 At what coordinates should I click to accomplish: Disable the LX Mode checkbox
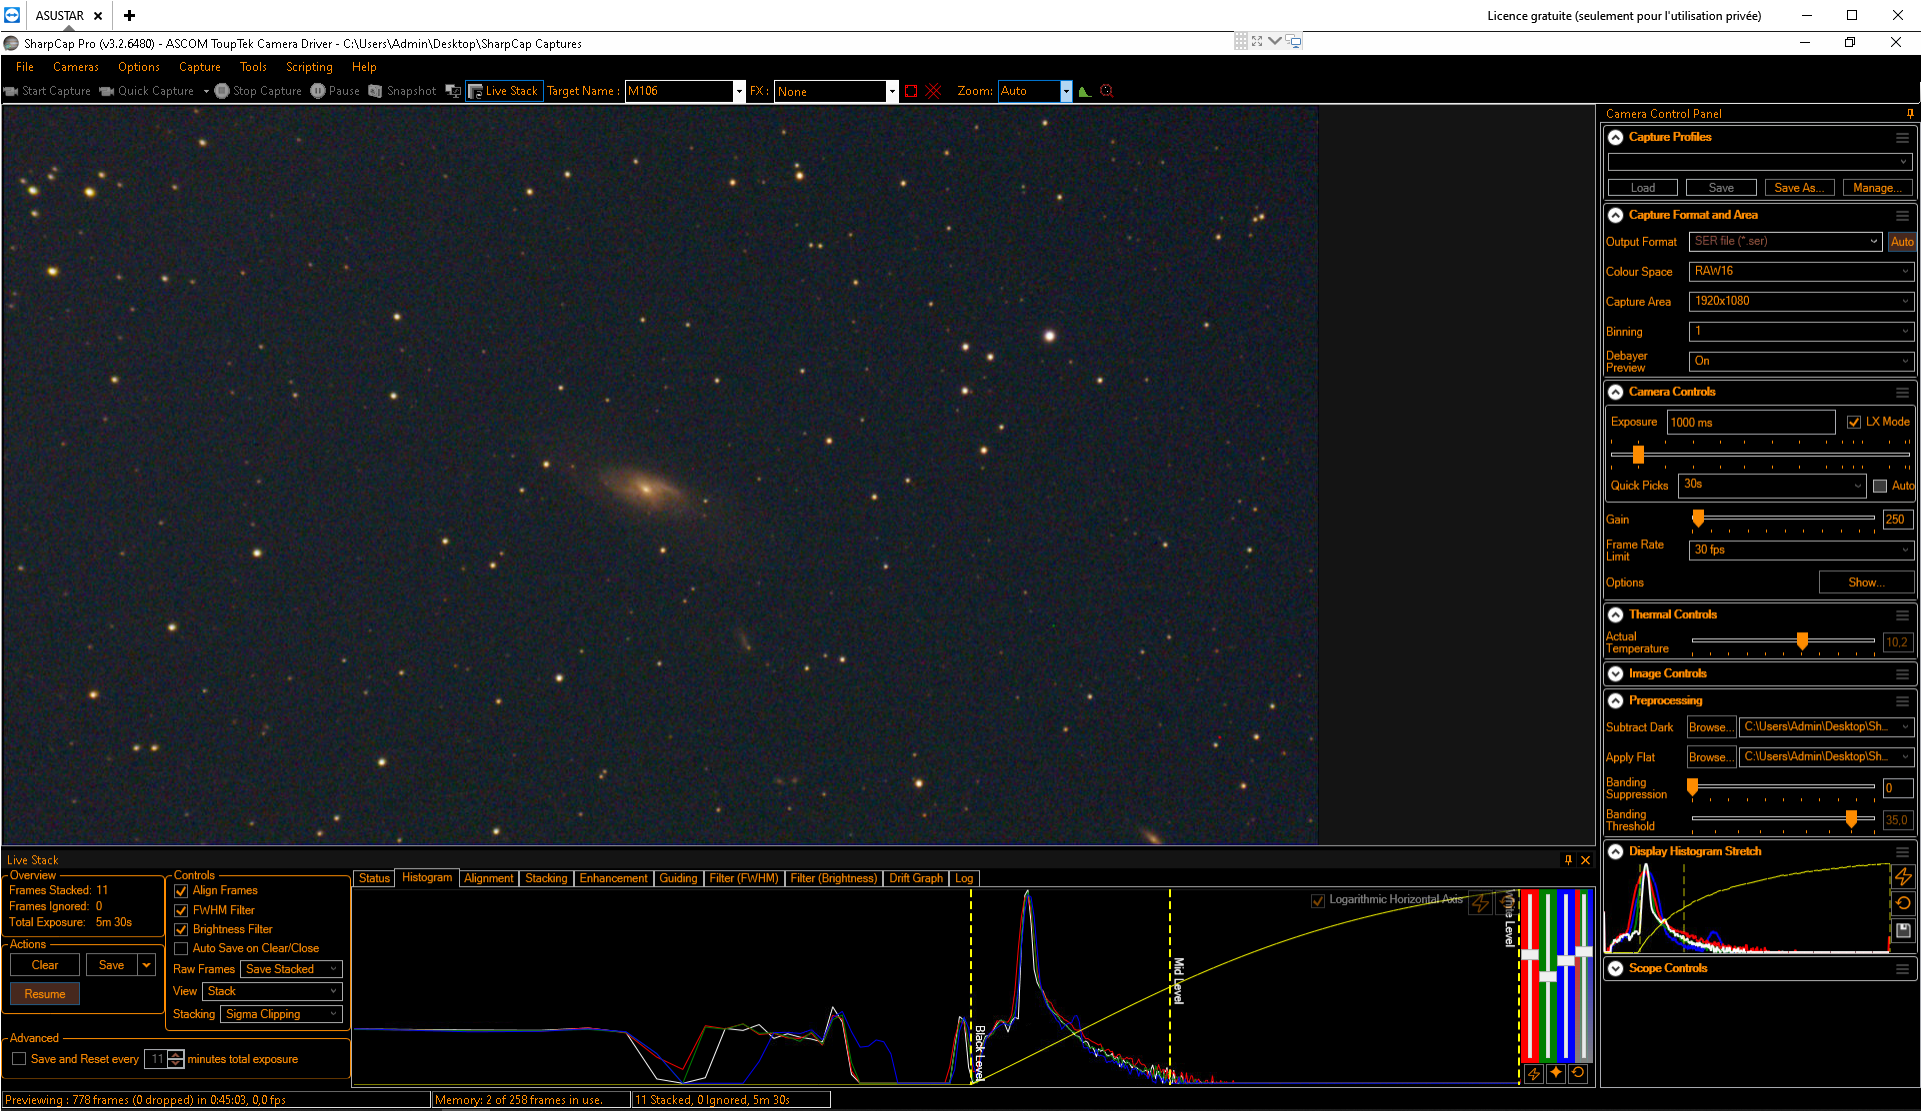1854,422
